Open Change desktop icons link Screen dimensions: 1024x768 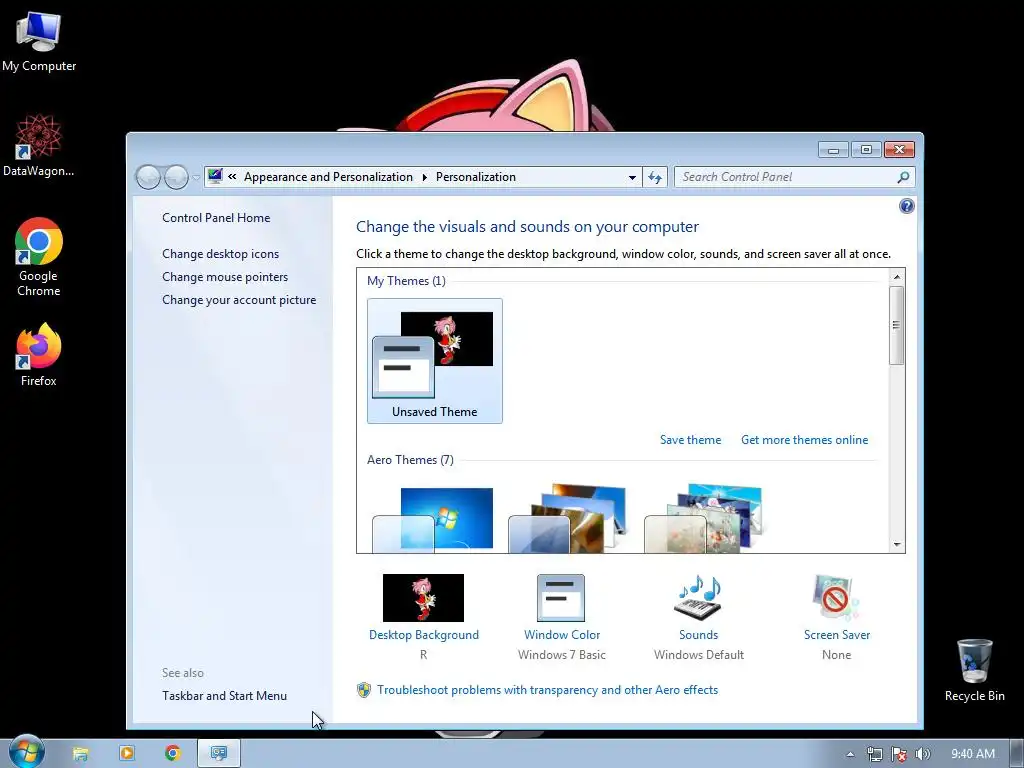coord(220,253)
